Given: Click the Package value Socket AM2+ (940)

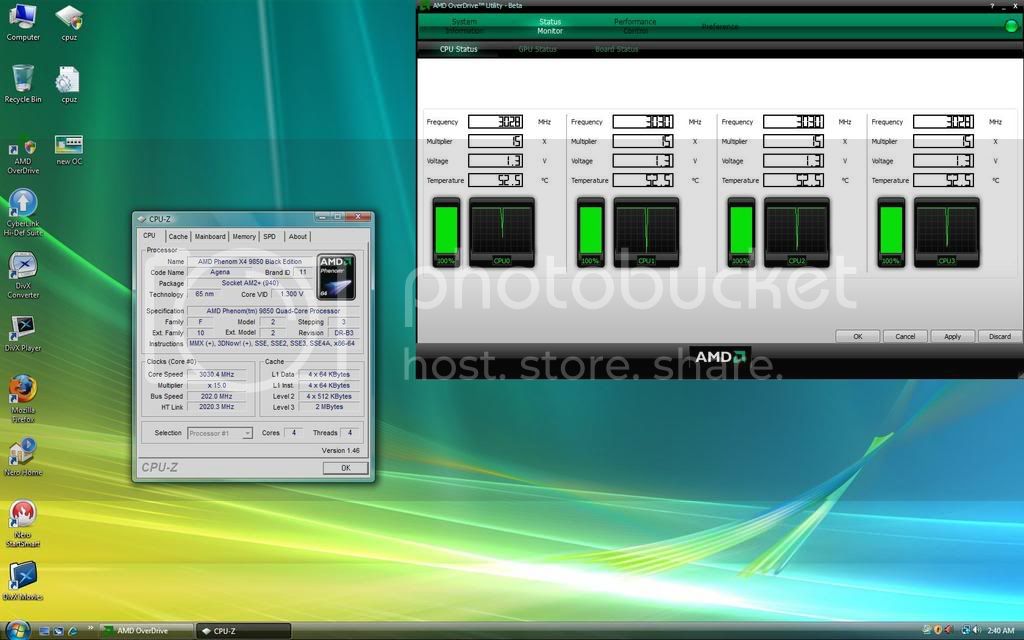Looking at the screenshot, I should pos(250,283).
